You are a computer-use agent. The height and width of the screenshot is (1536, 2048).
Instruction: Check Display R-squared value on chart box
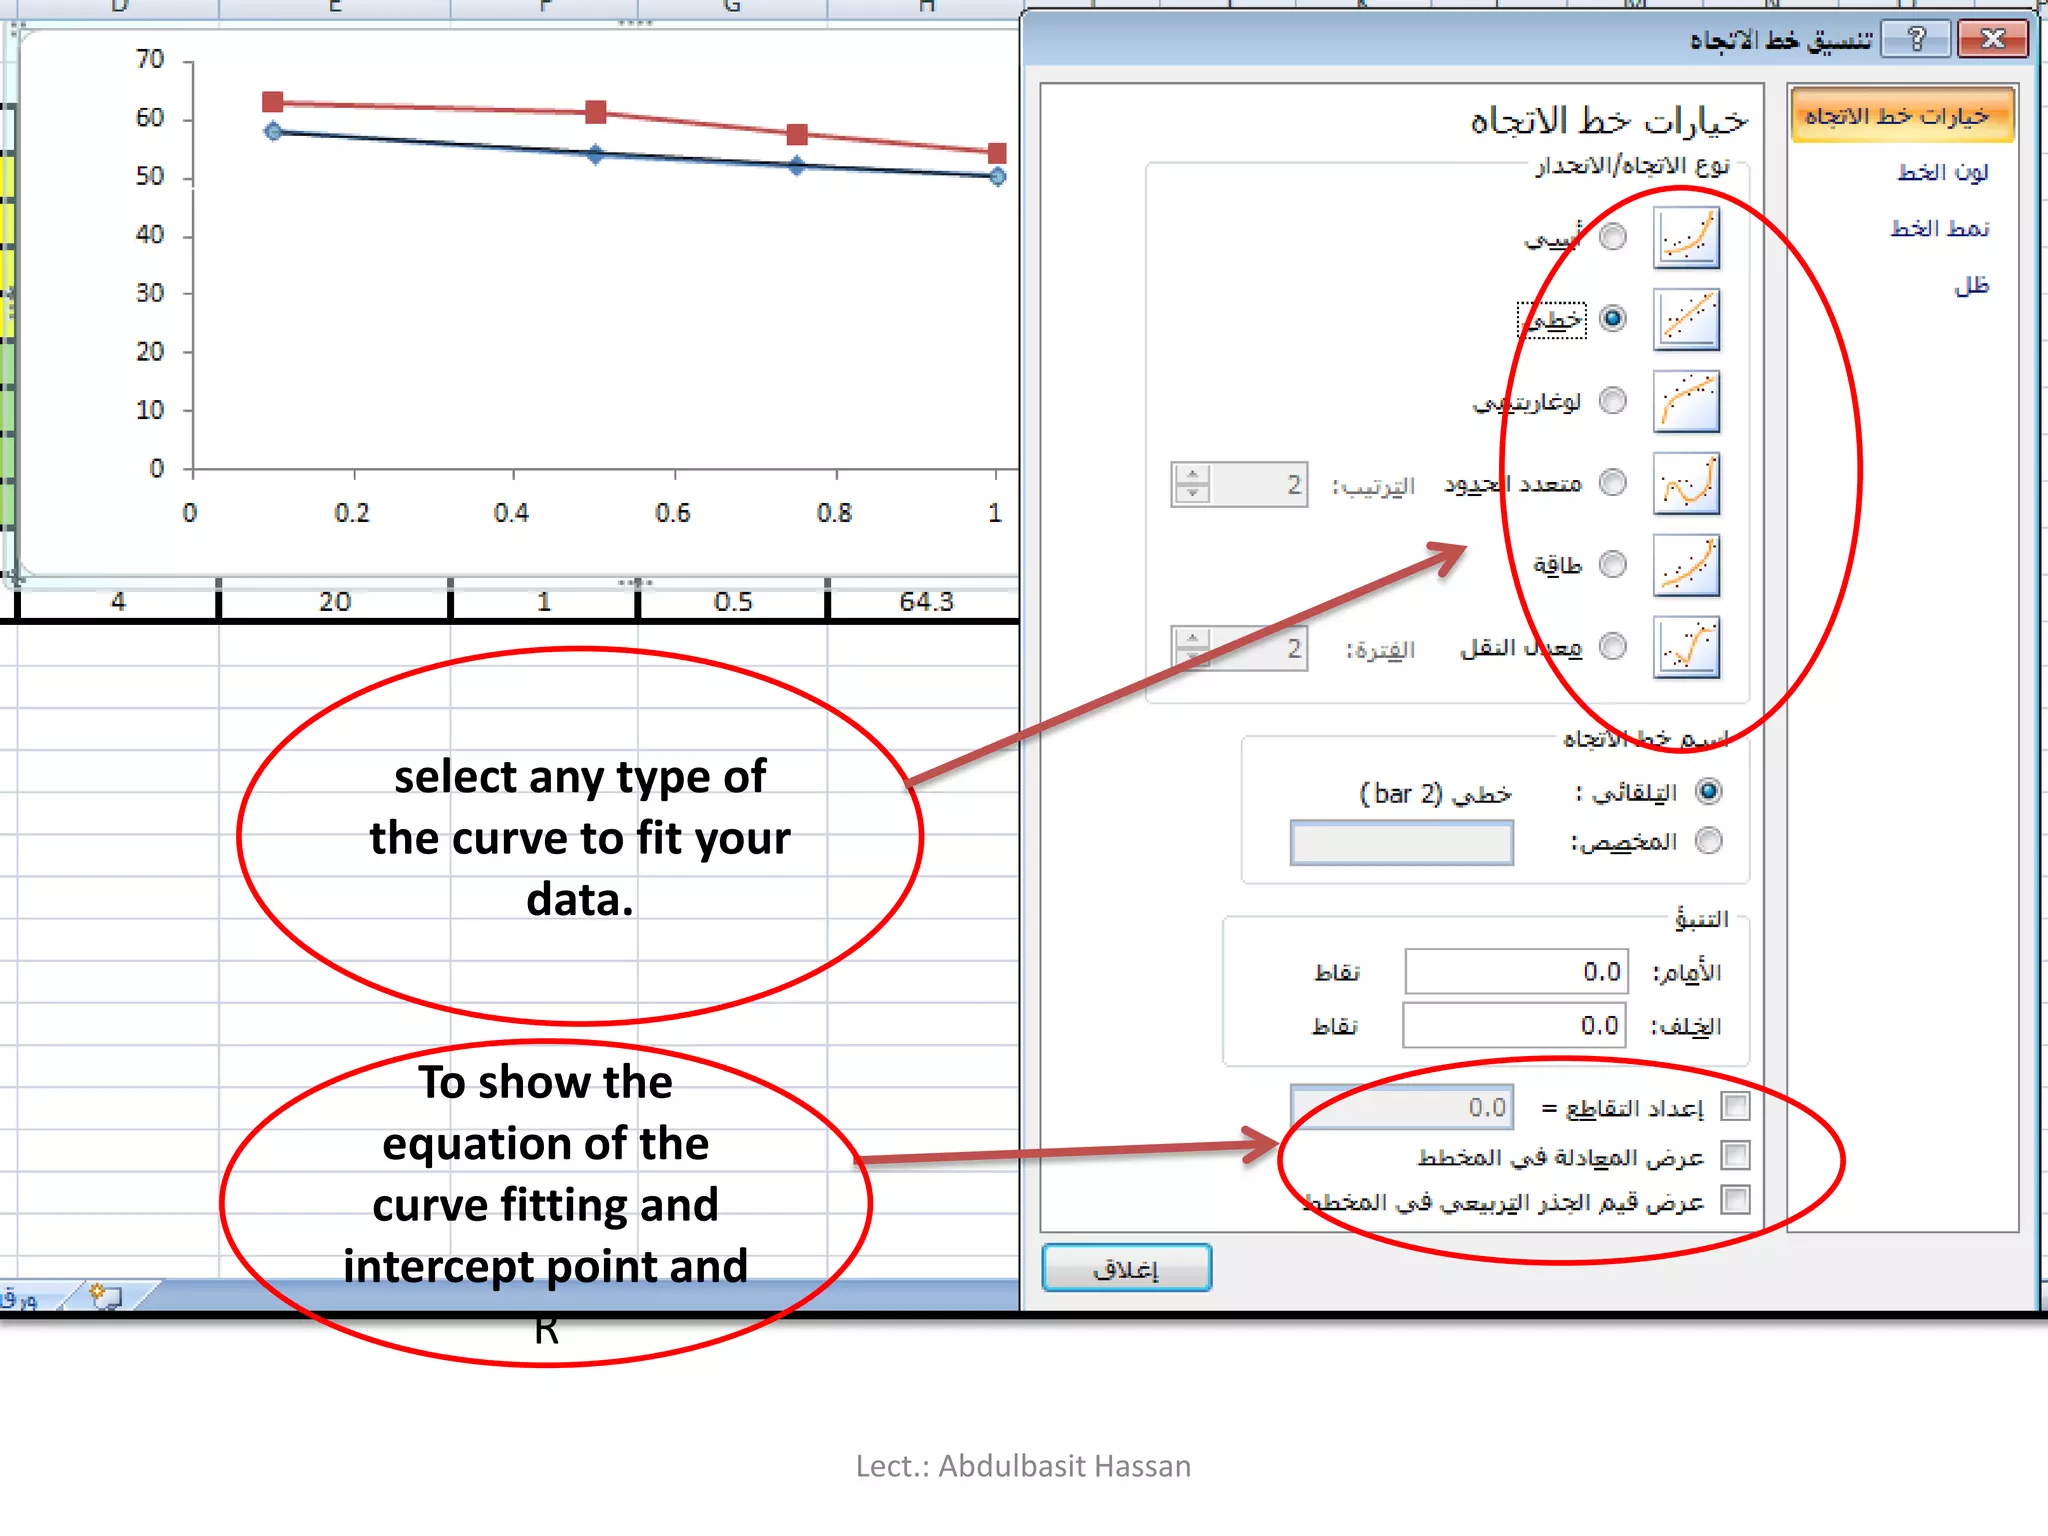[x=1736, y=1200]
